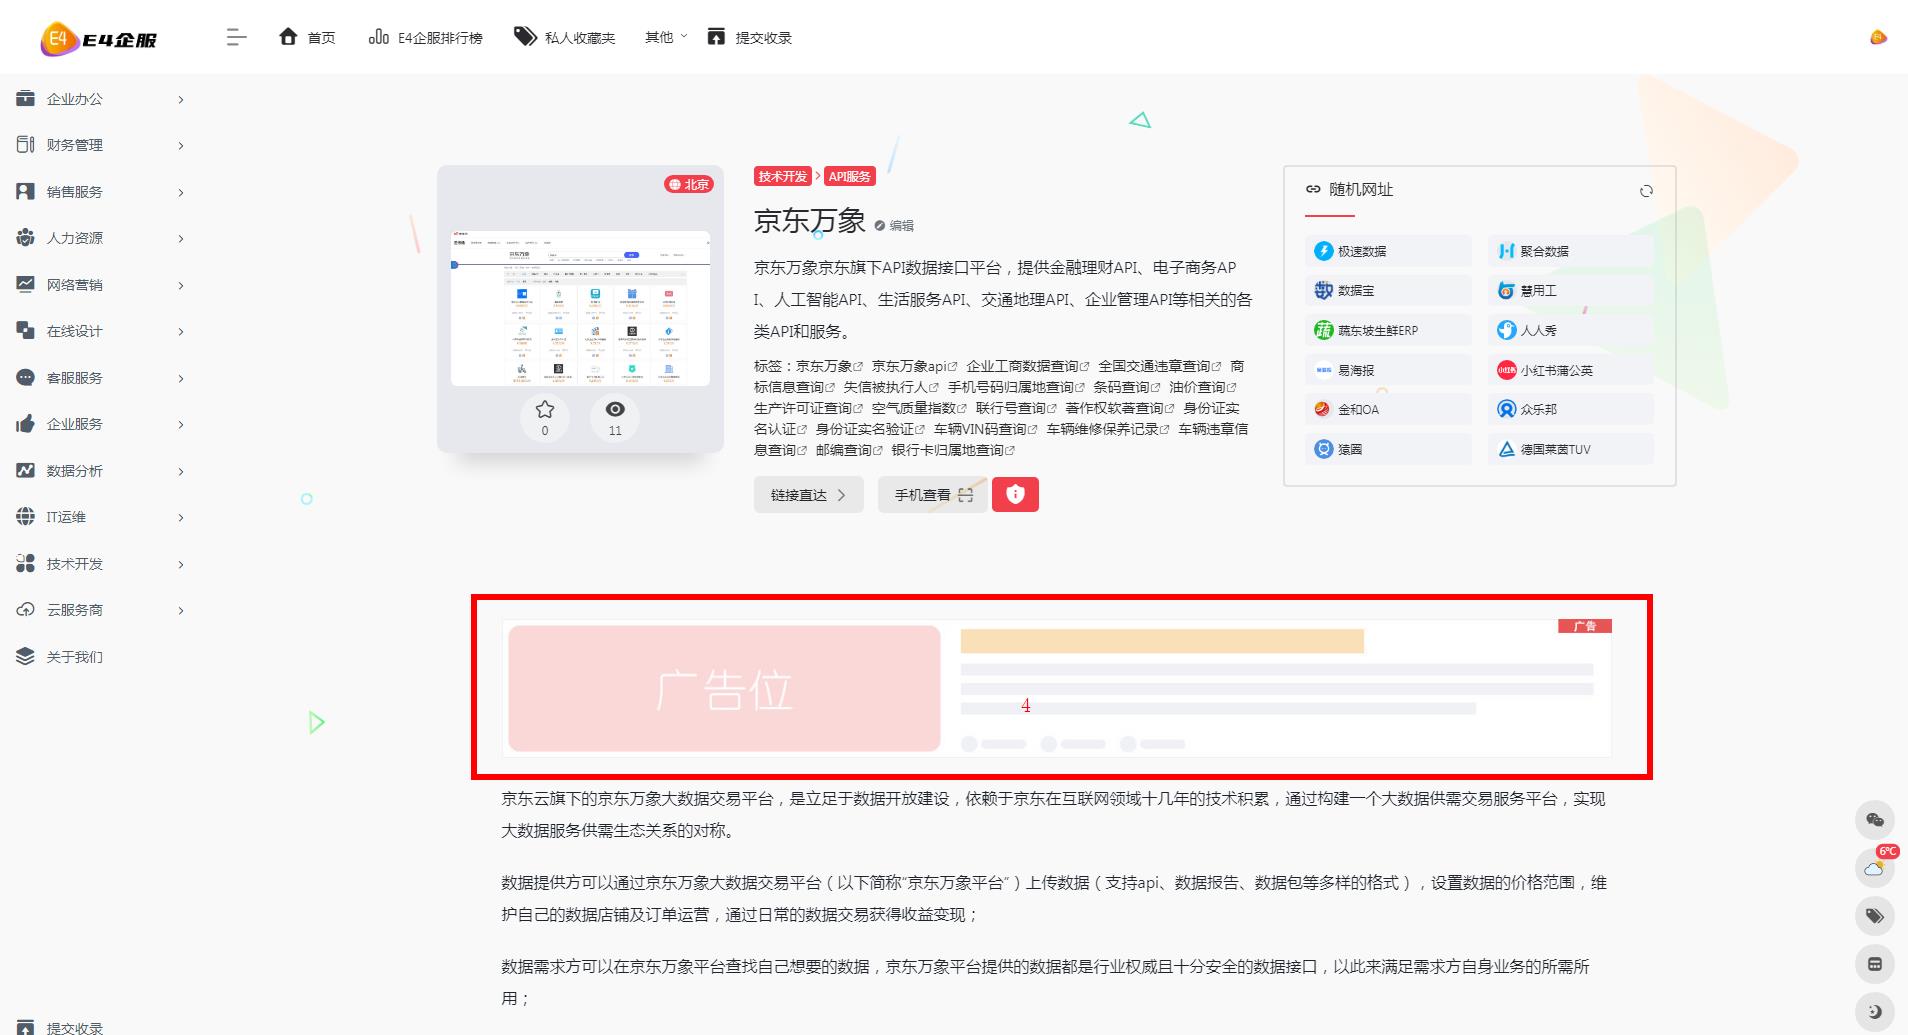Click the IT运维 globe icon in sidebar

pyautogui.click(x=25, y=517)
